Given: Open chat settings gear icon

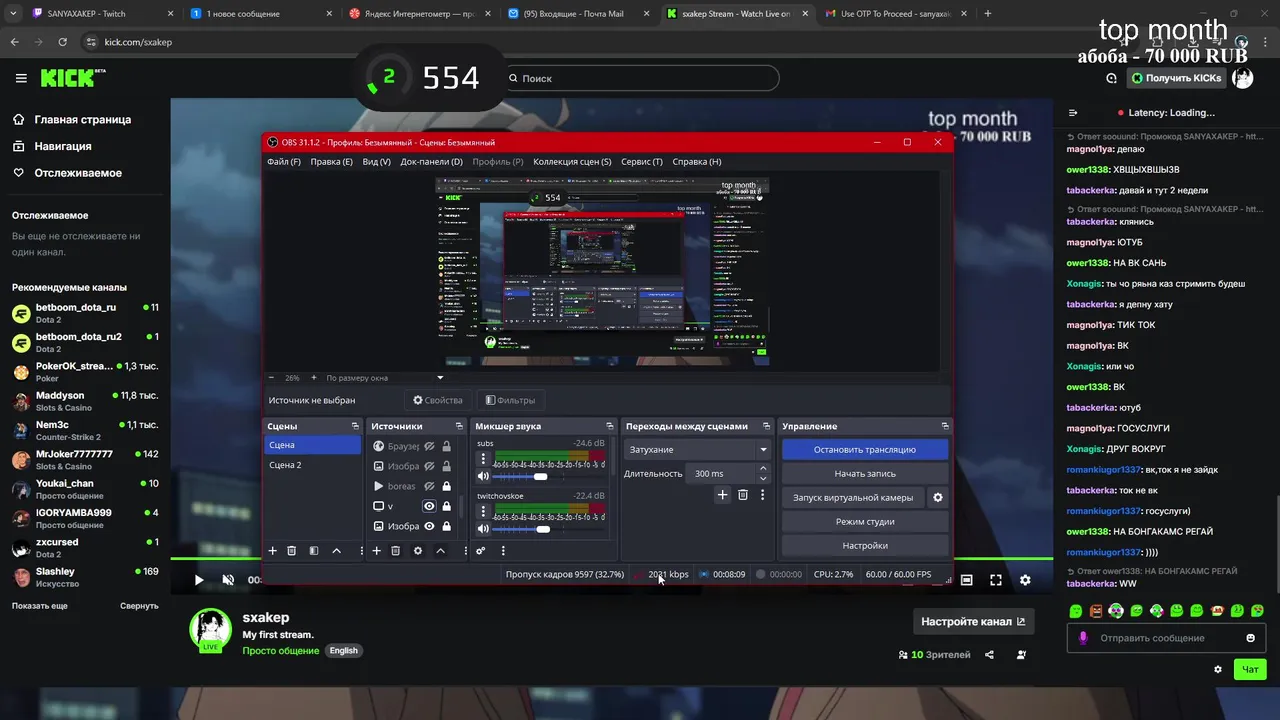Looking at the screenshot, I should click(x=1217, y=669).
